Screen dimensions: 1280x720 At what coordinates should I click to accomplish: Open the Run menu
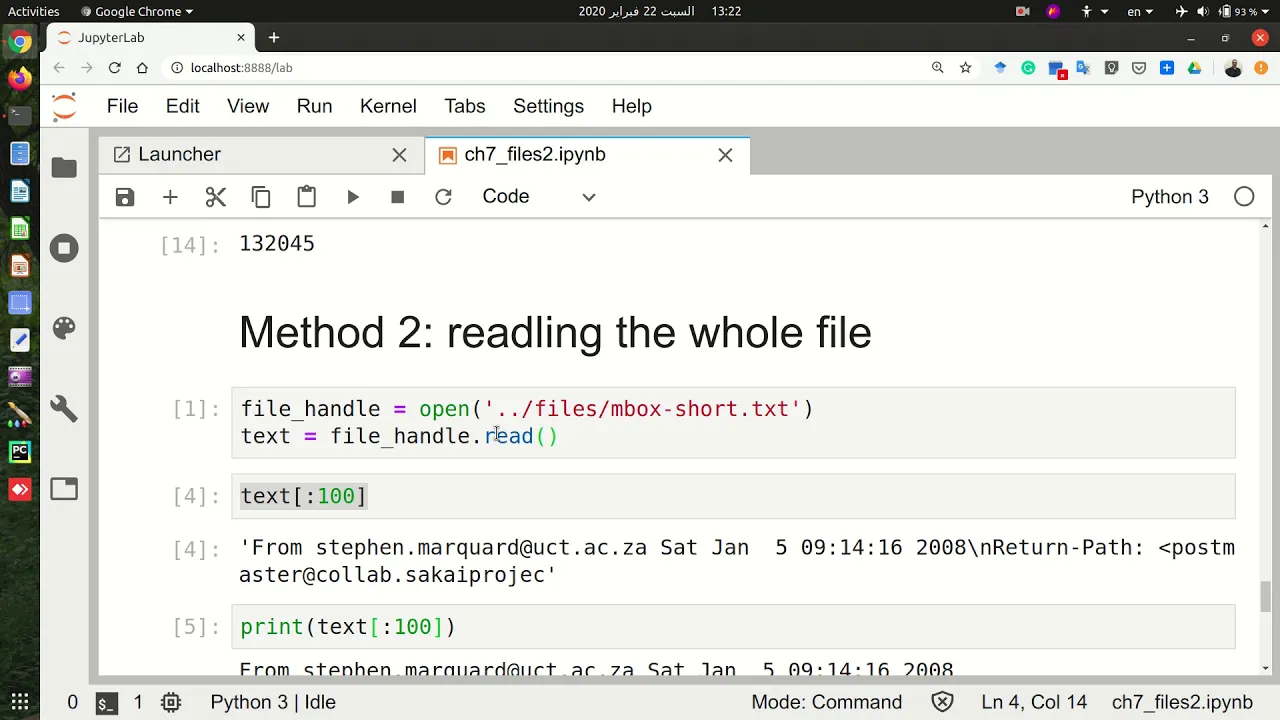(314, 106)
